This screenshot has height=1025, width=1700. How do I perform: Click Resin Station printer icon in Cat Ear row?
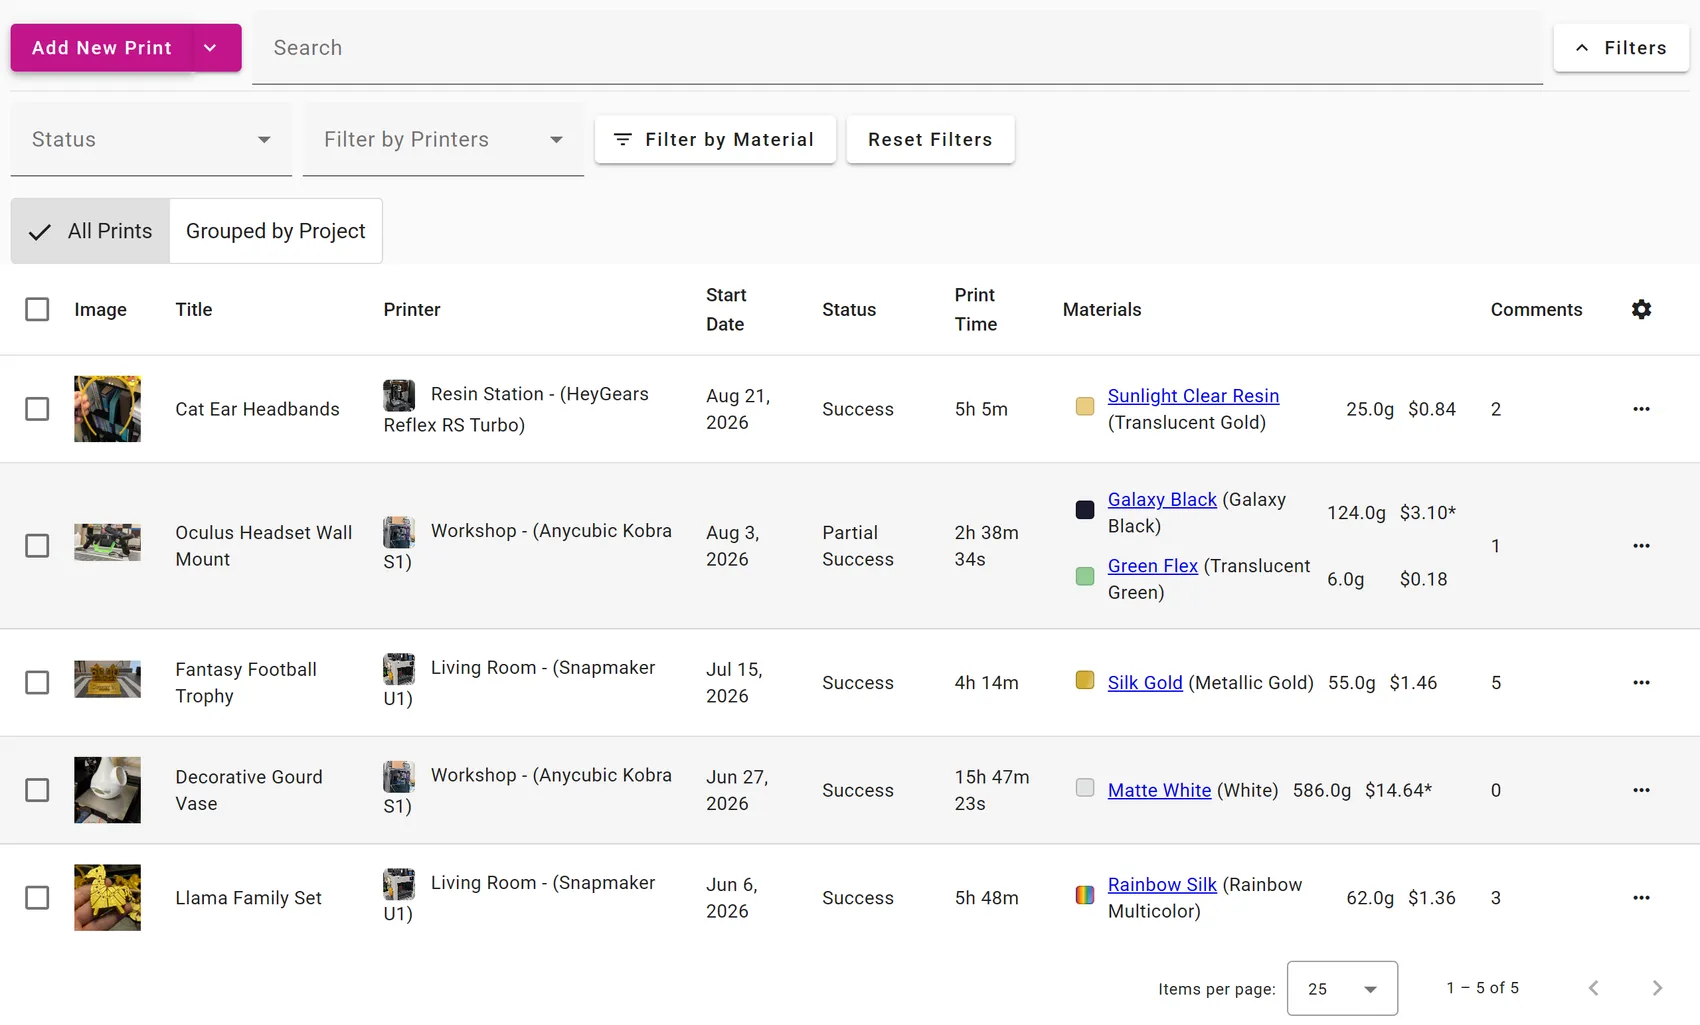point(399,395)
